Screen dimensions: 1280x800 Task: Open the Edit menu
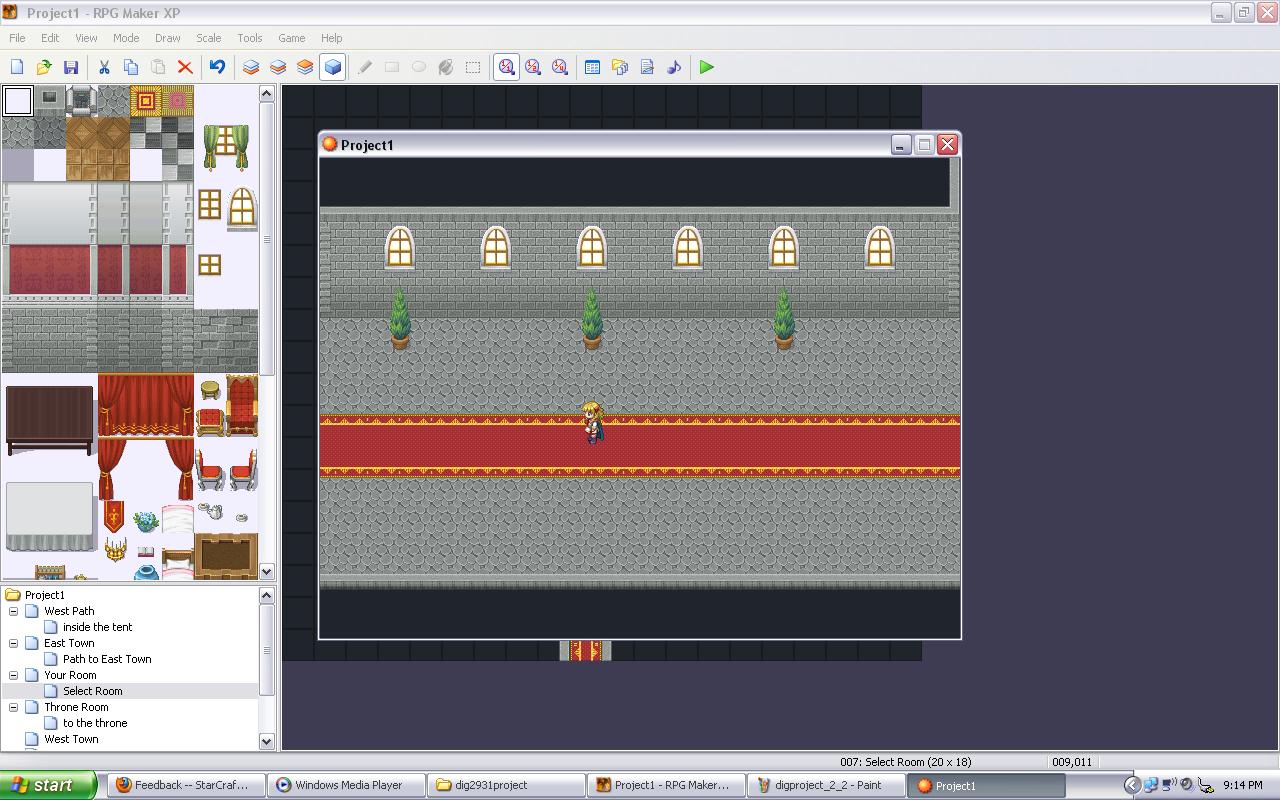[50, 38]
